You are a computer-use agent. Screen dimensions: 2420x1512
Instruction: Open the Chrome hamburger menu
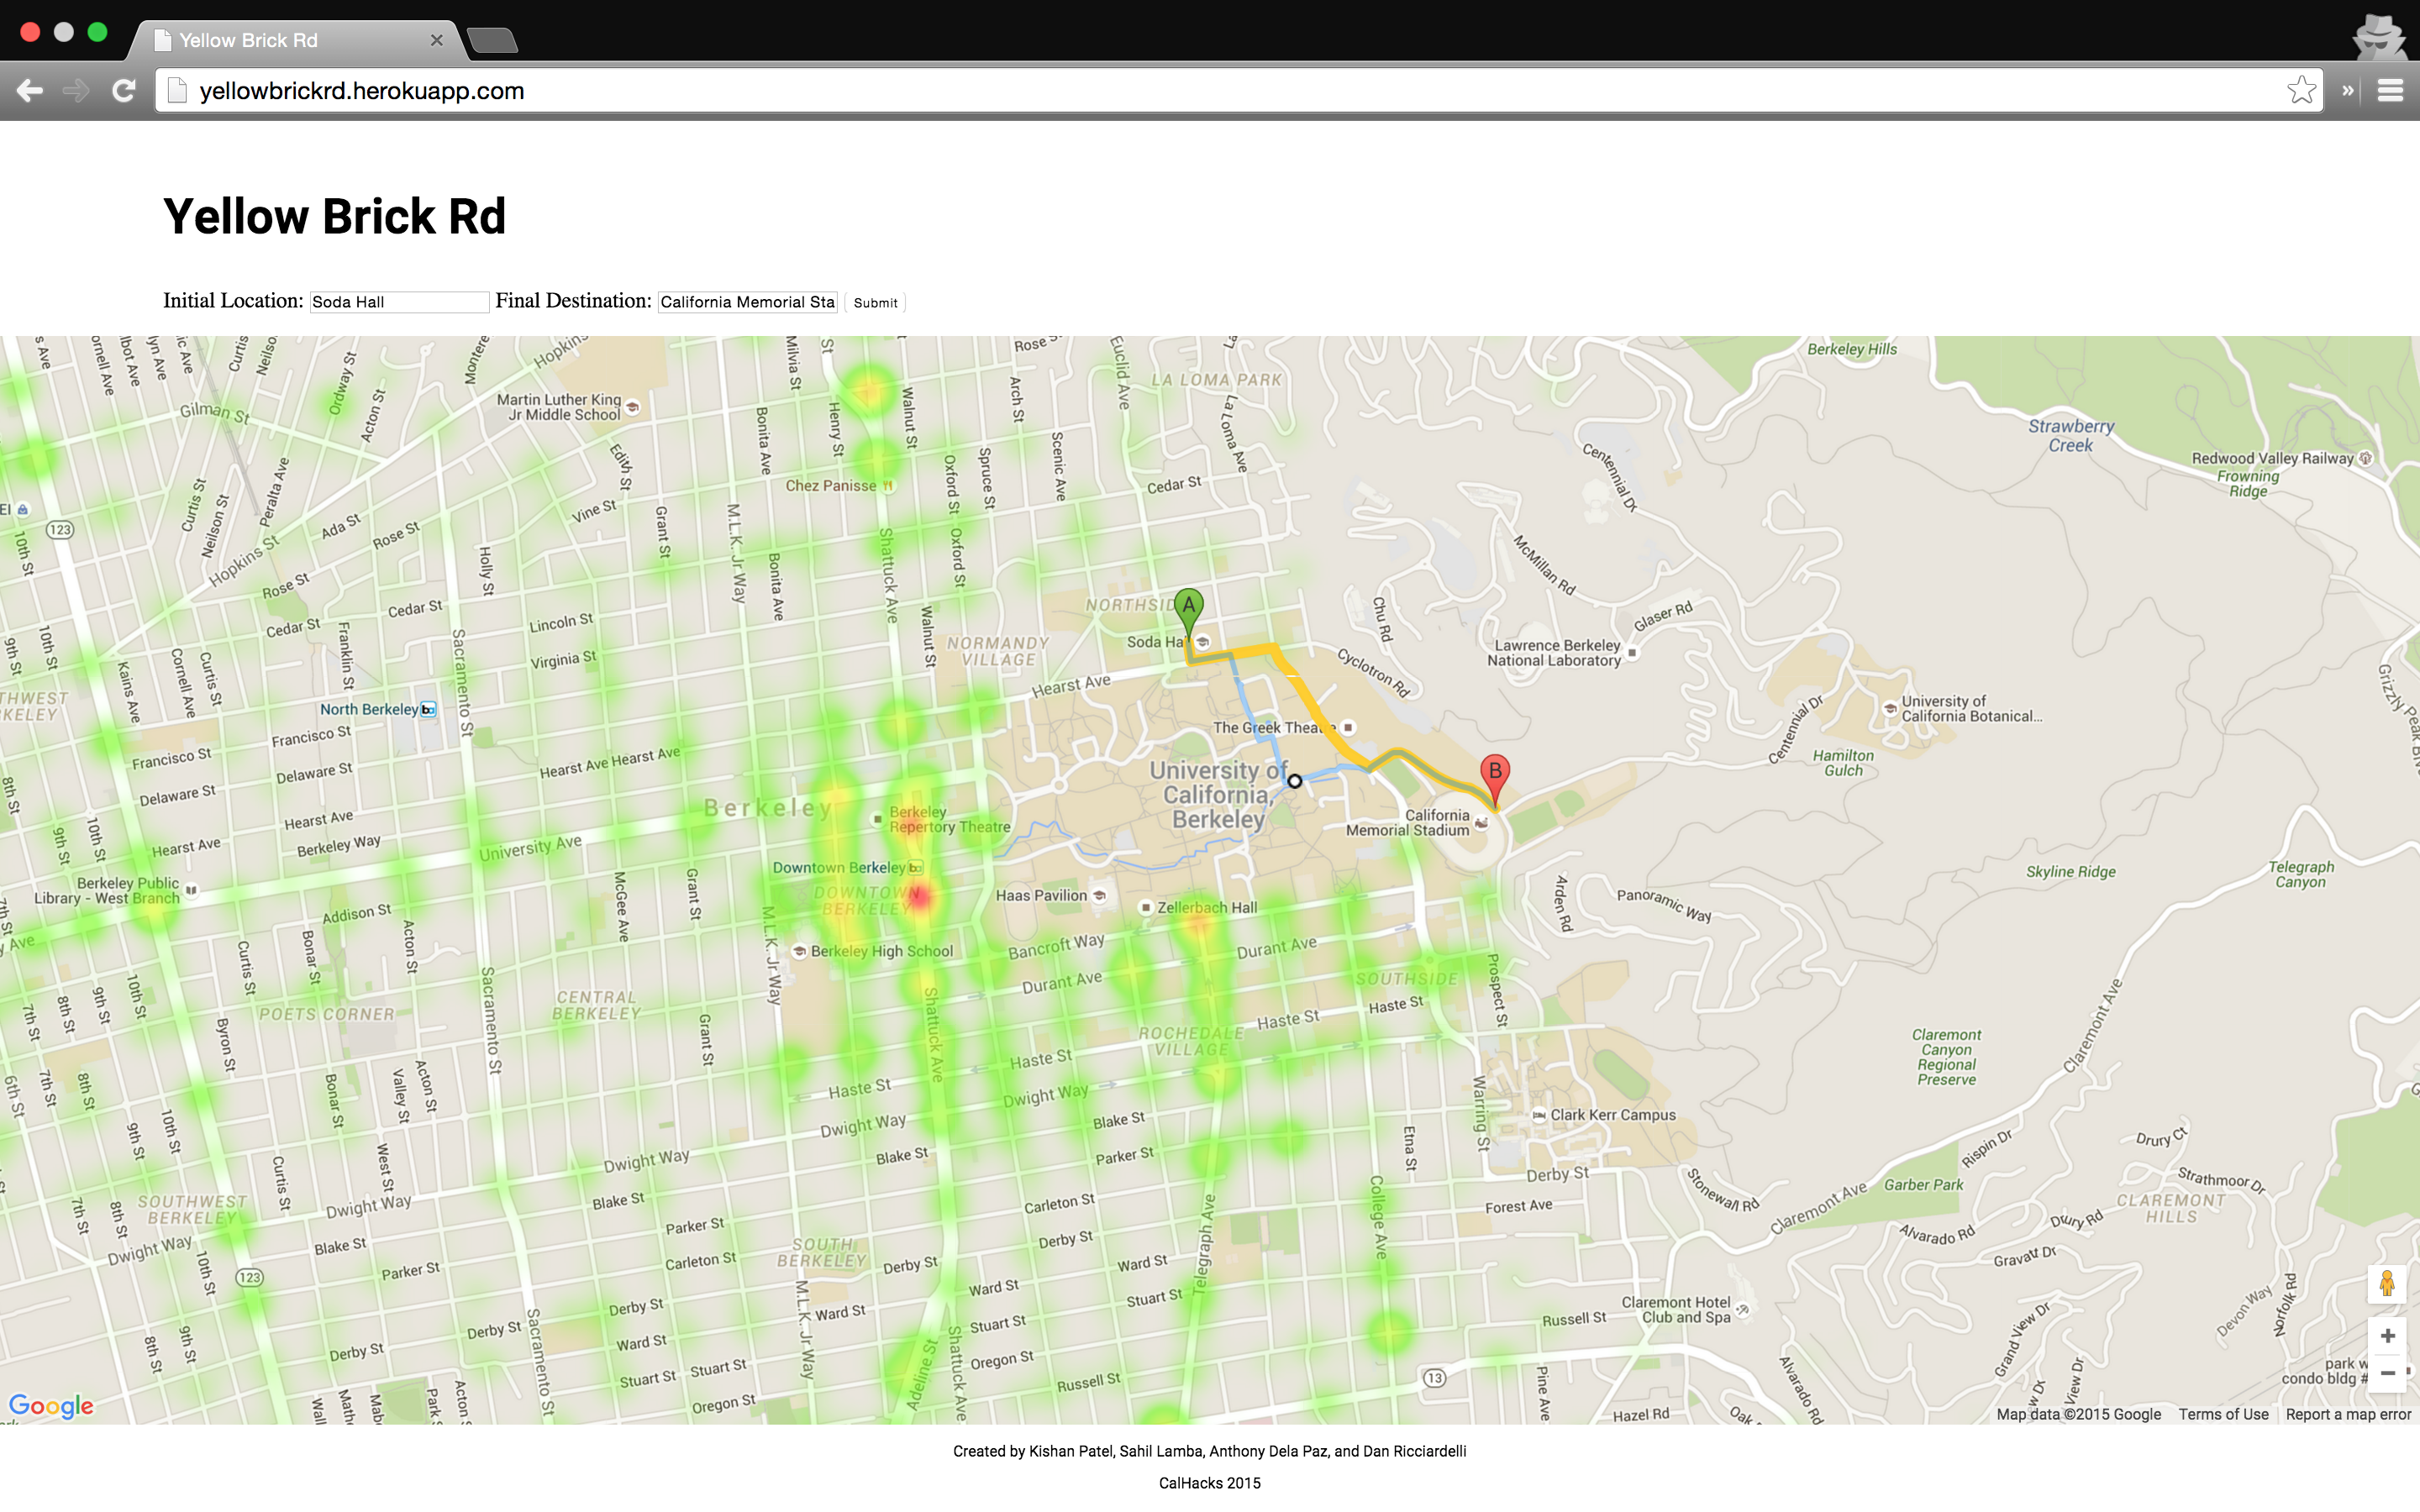point(2390,91)
